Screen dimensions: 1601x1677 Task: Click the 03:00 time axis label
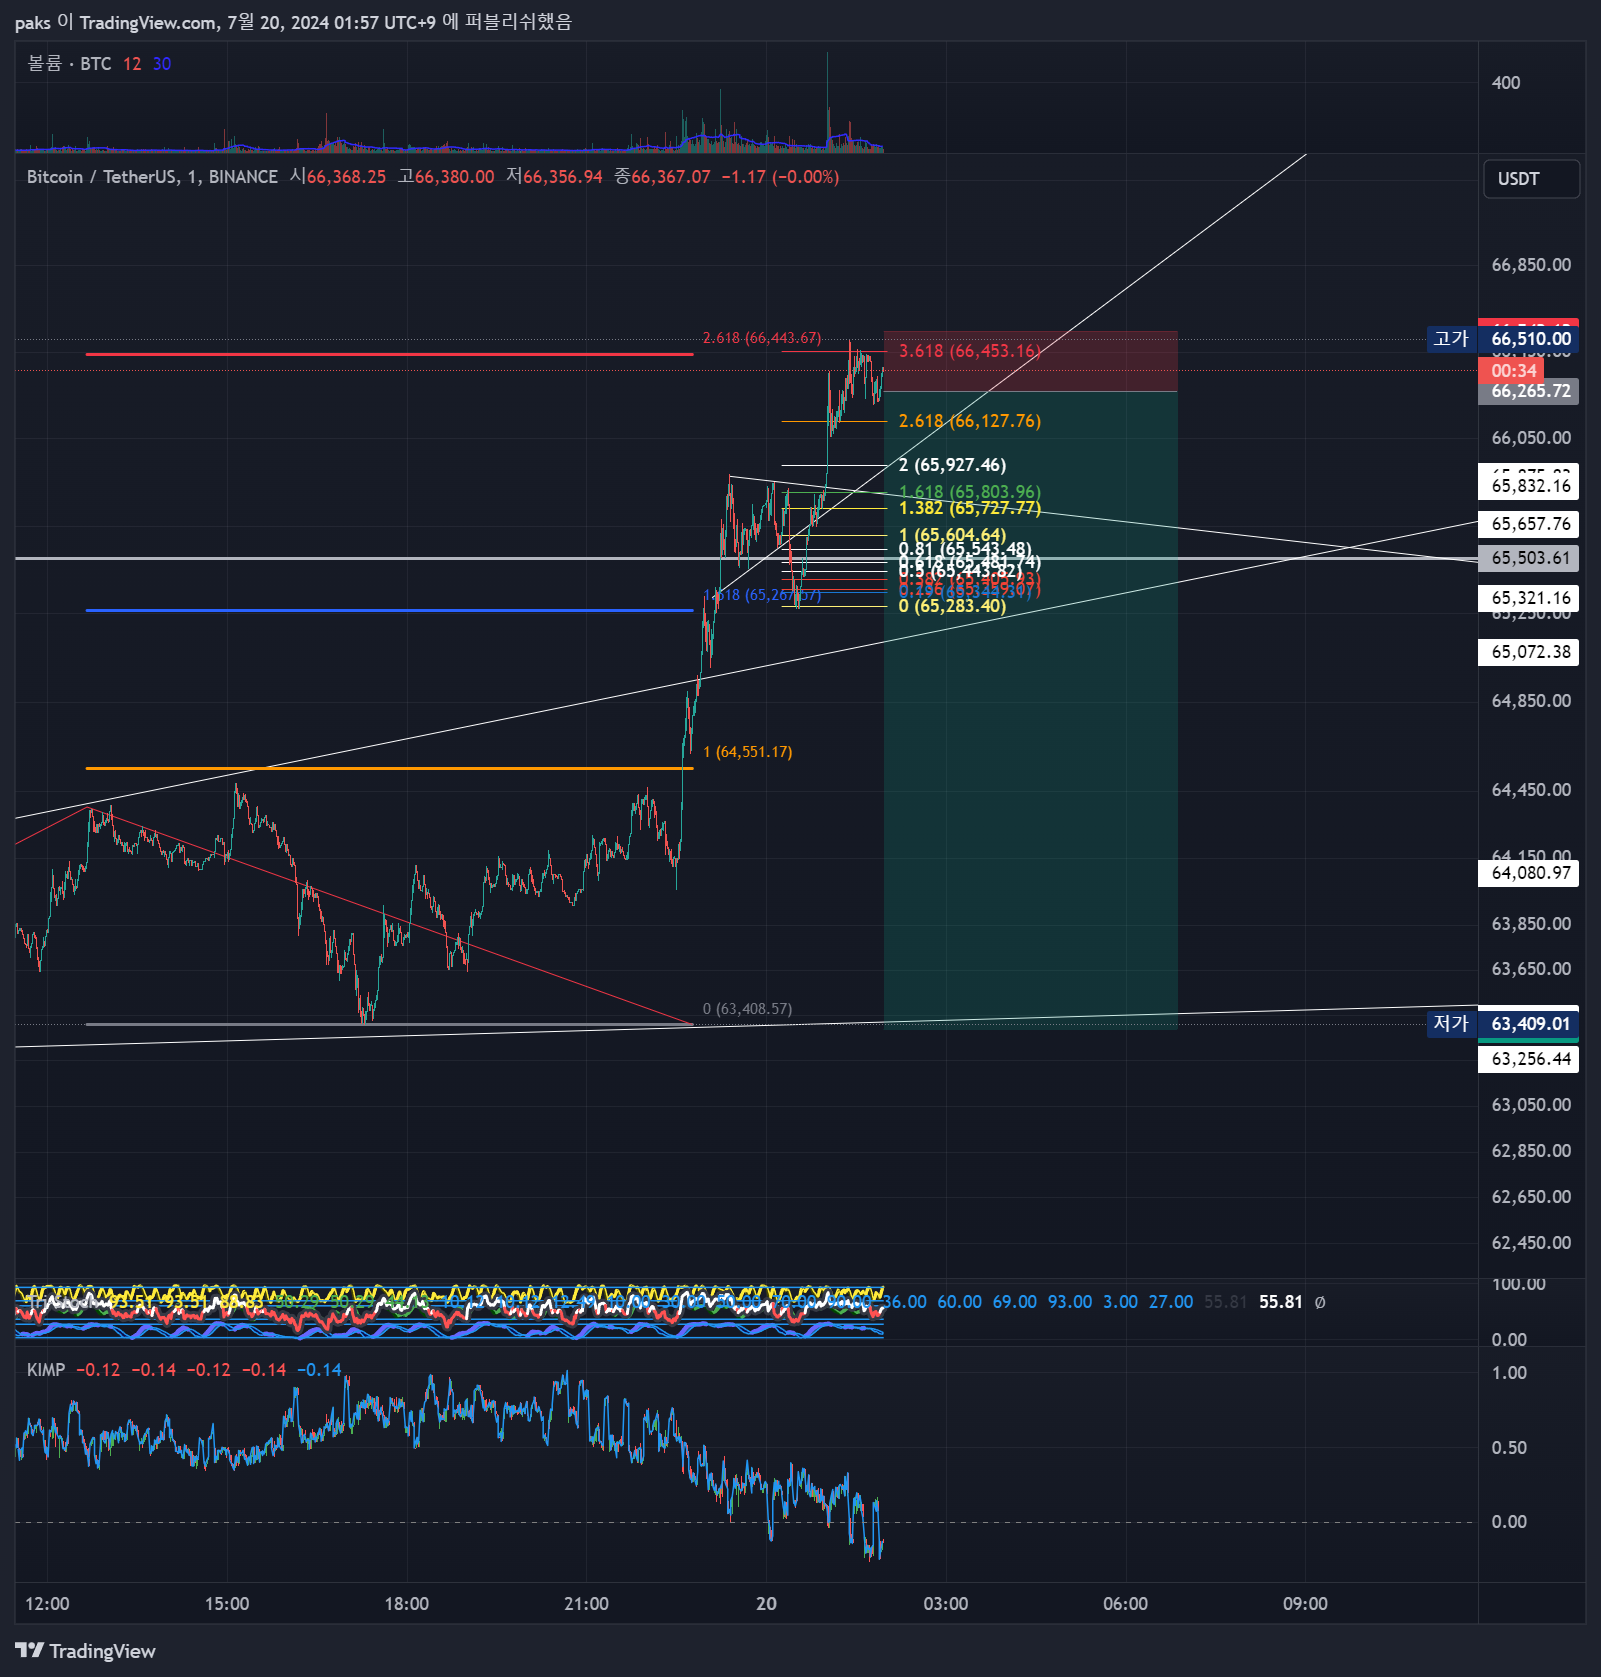[x=946, y=1604]
